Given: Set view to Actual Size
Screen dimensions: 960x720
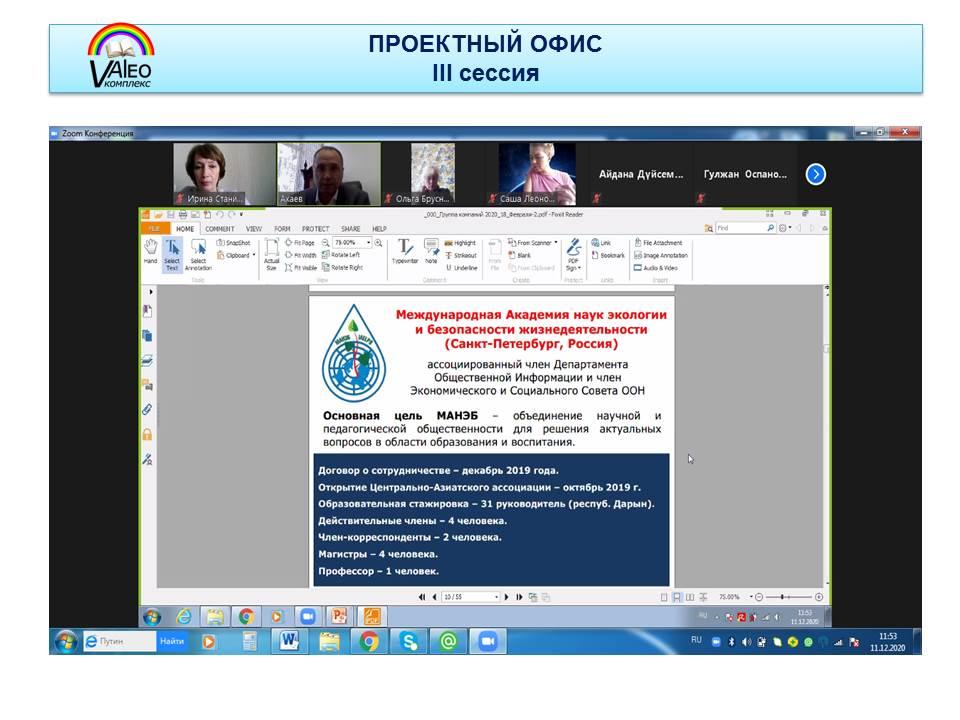Looking at the screenshot, I should point(271,254).
